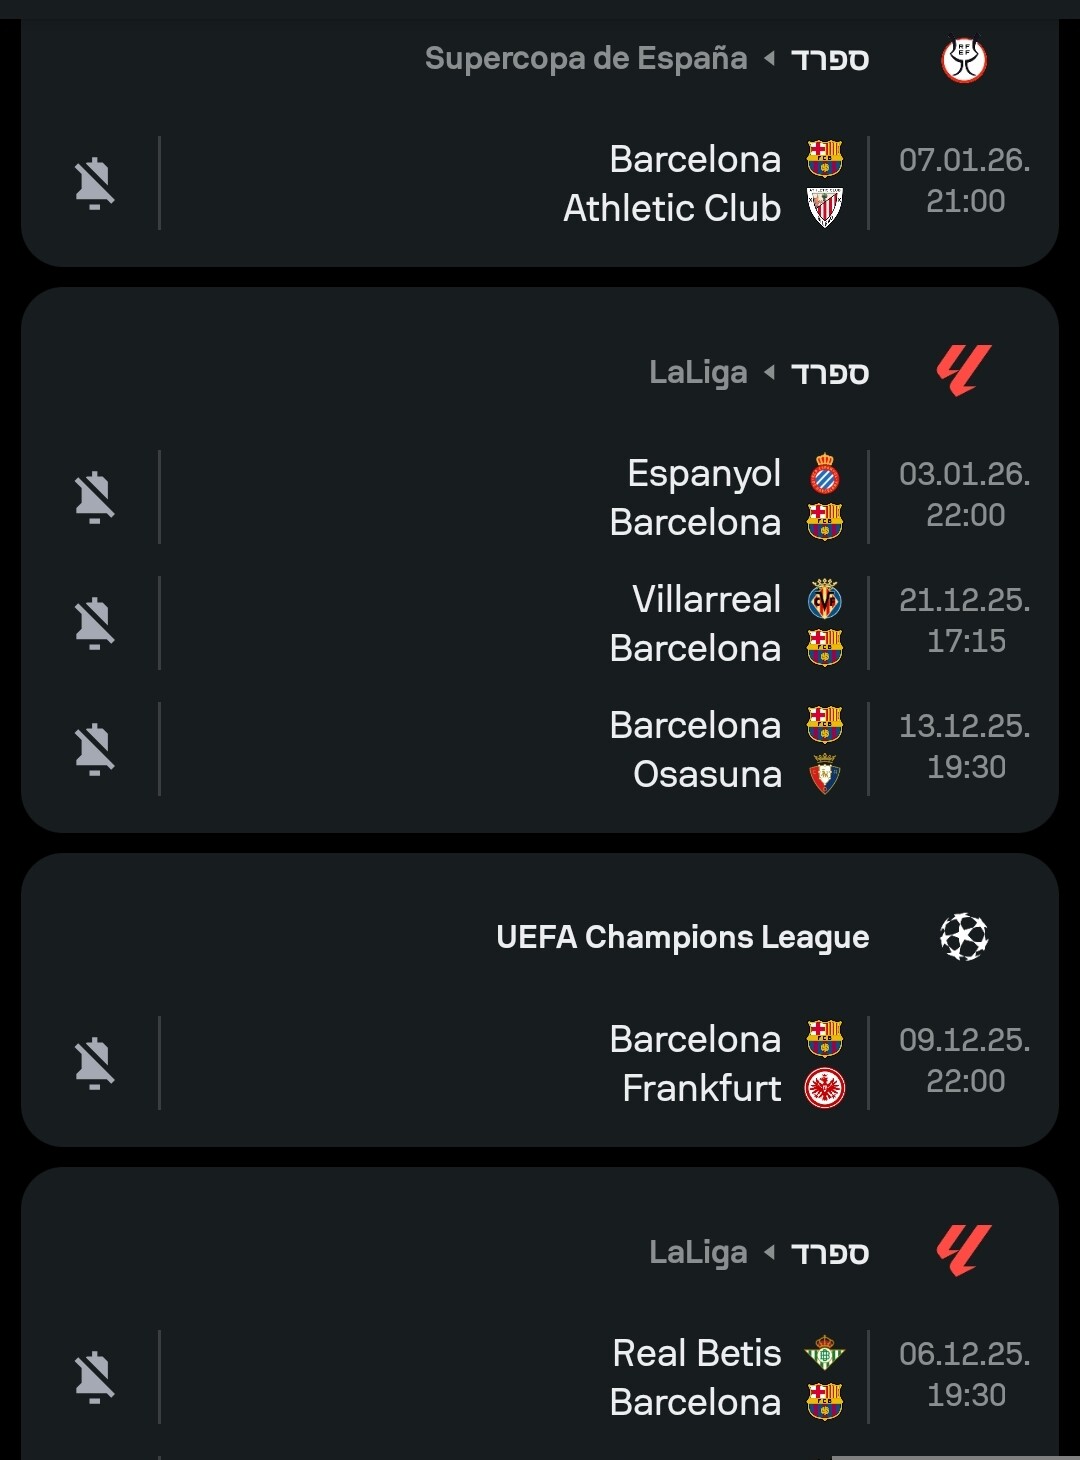The height and width of the screenshot is (1460, 1080).
Task: Expand arrow beside LaLiga above Espanyol match
Action: 770,373
